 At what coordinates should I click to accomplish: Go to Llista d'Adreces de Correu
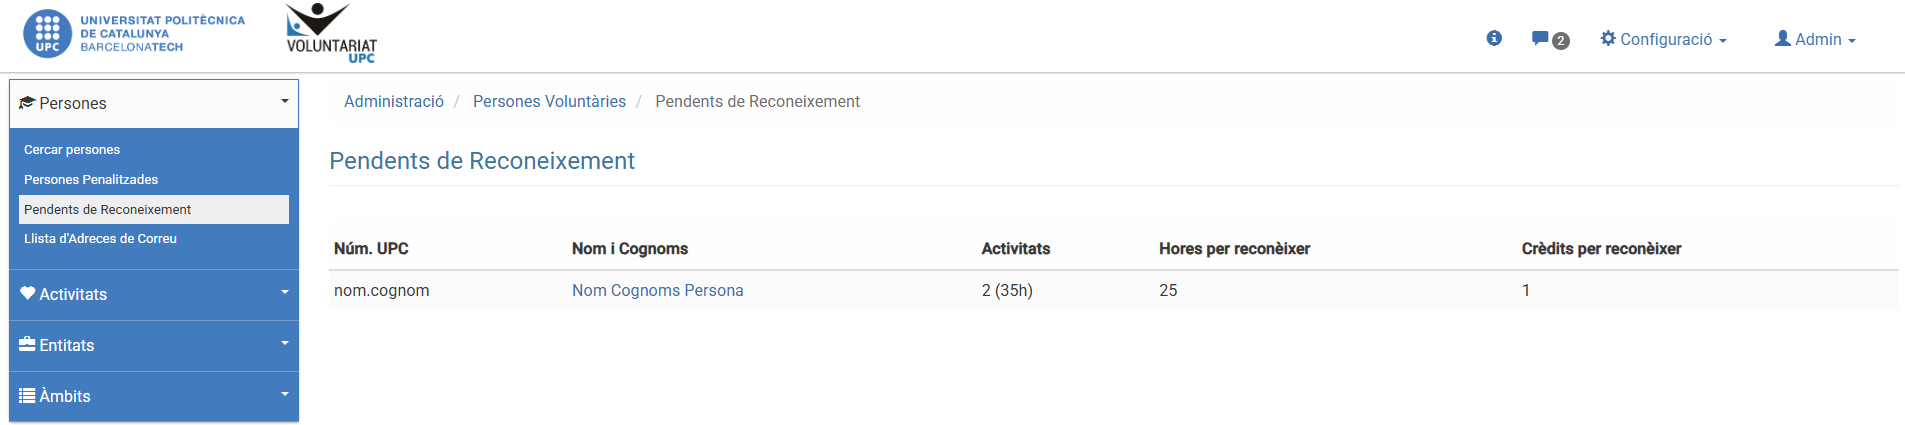pyautogui.click(x=100, y=239)
